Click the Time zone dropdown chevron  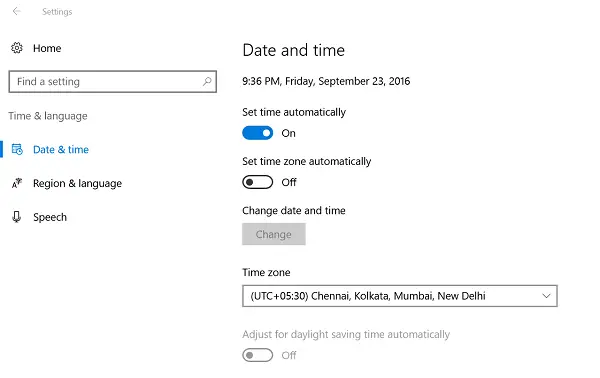(546, 296)
